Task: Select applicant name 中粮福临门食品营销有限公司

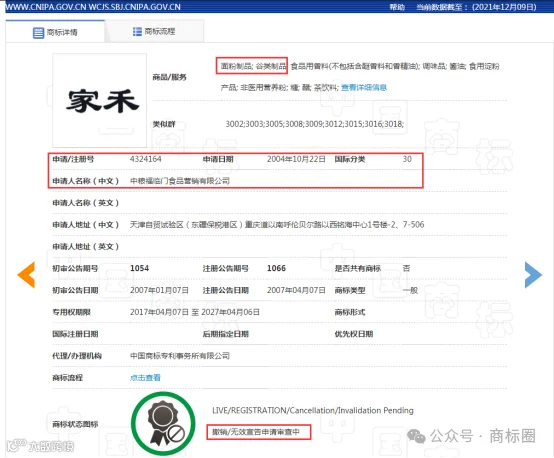Action: 180,181
